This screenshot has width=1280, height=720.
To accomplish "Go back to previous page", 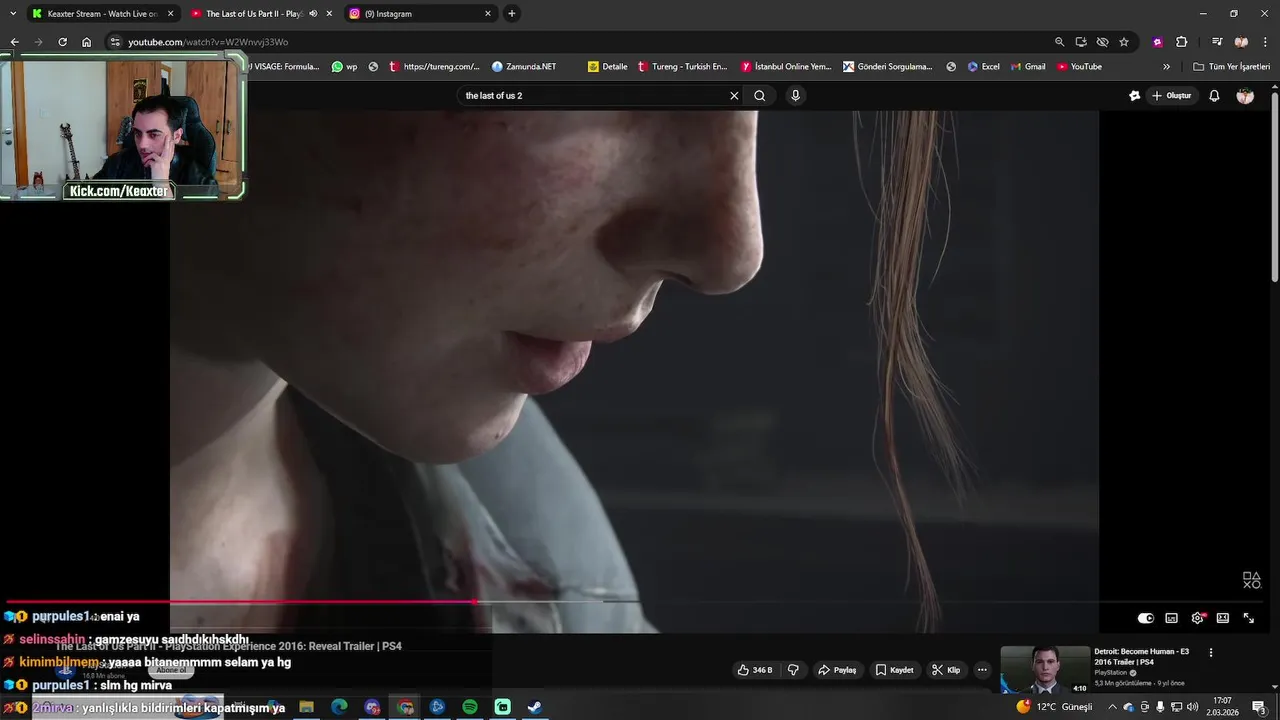I will pos(14,42).
